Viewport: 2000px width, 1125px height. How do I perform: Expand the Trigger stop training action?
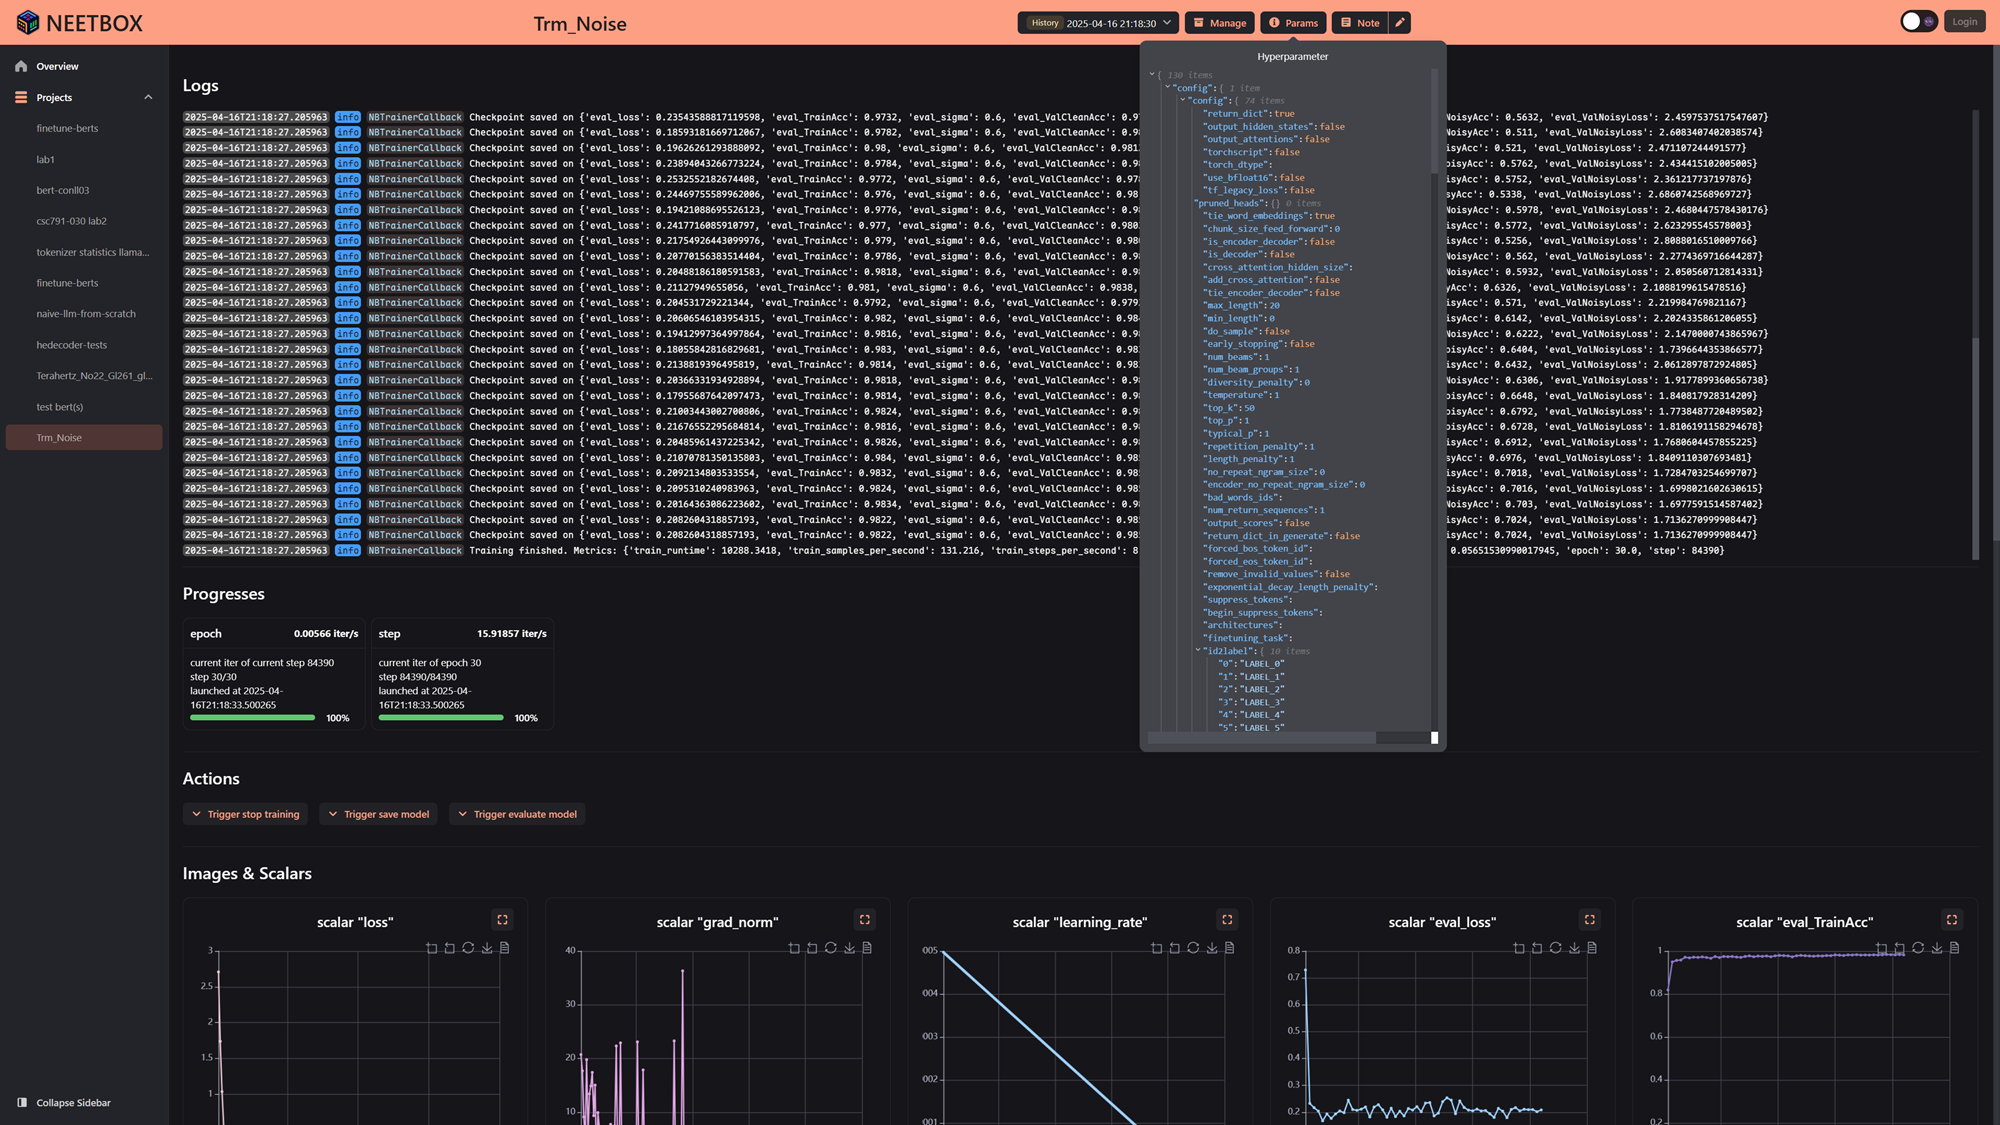point(245,814)
